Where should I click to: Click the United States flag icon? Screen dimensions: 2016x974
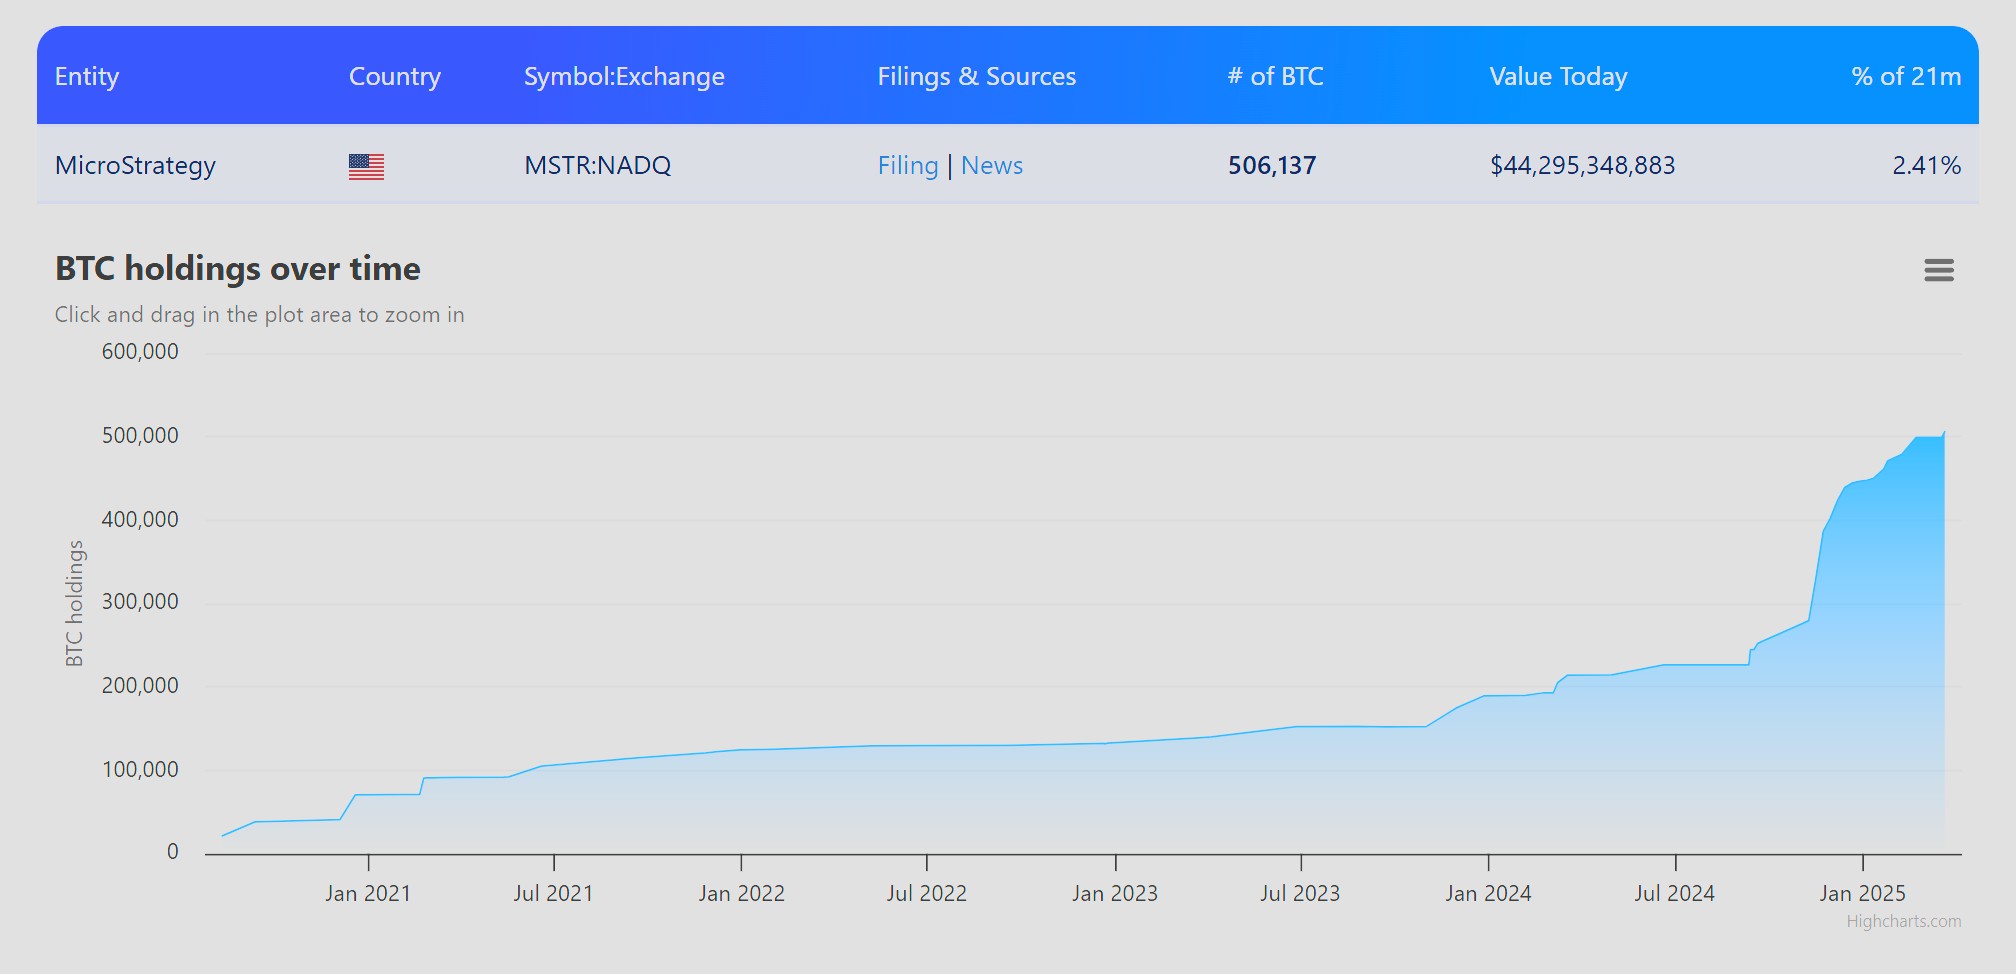366,166
